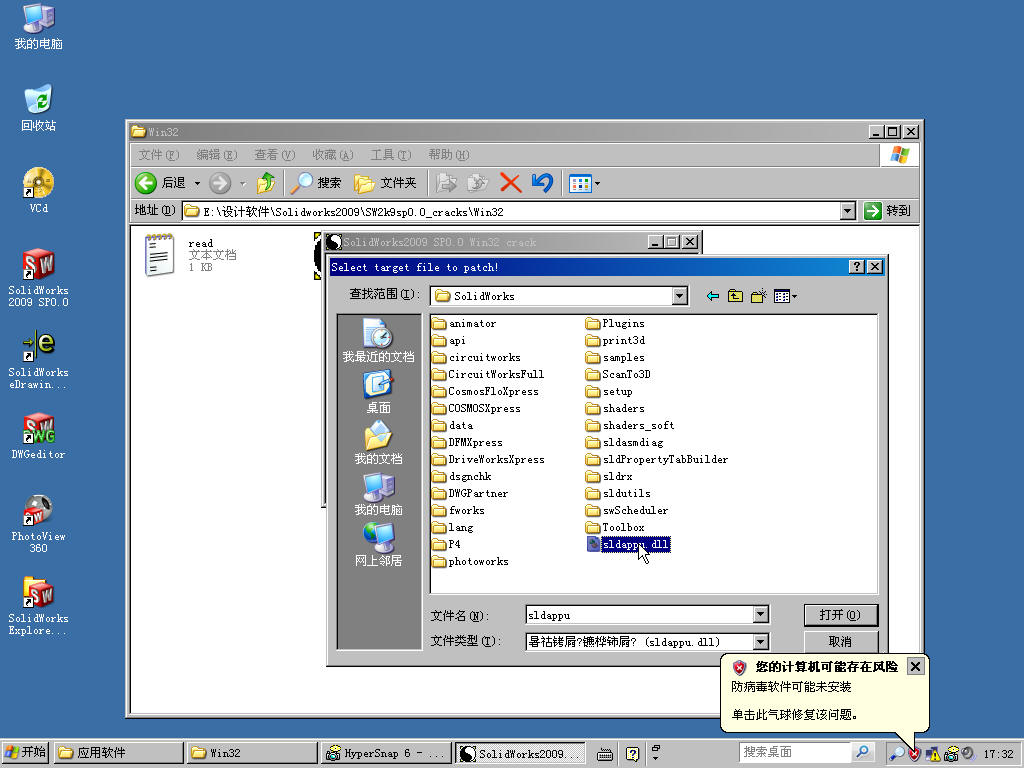This screenshot has width=1024, height=768.
Task: Click the file name input field
Action: [639, 615]
